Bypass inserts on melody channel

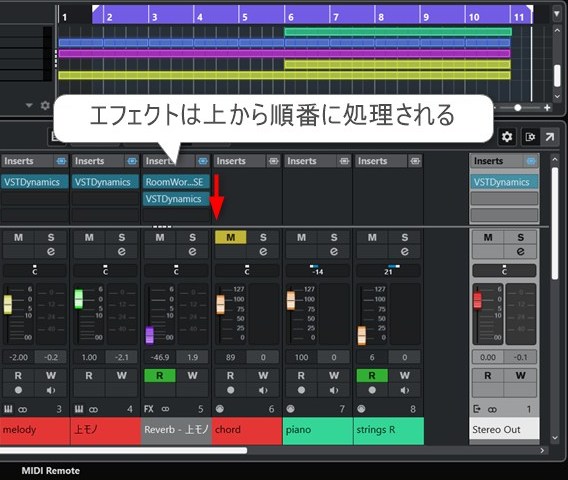[x=61, y=161]
